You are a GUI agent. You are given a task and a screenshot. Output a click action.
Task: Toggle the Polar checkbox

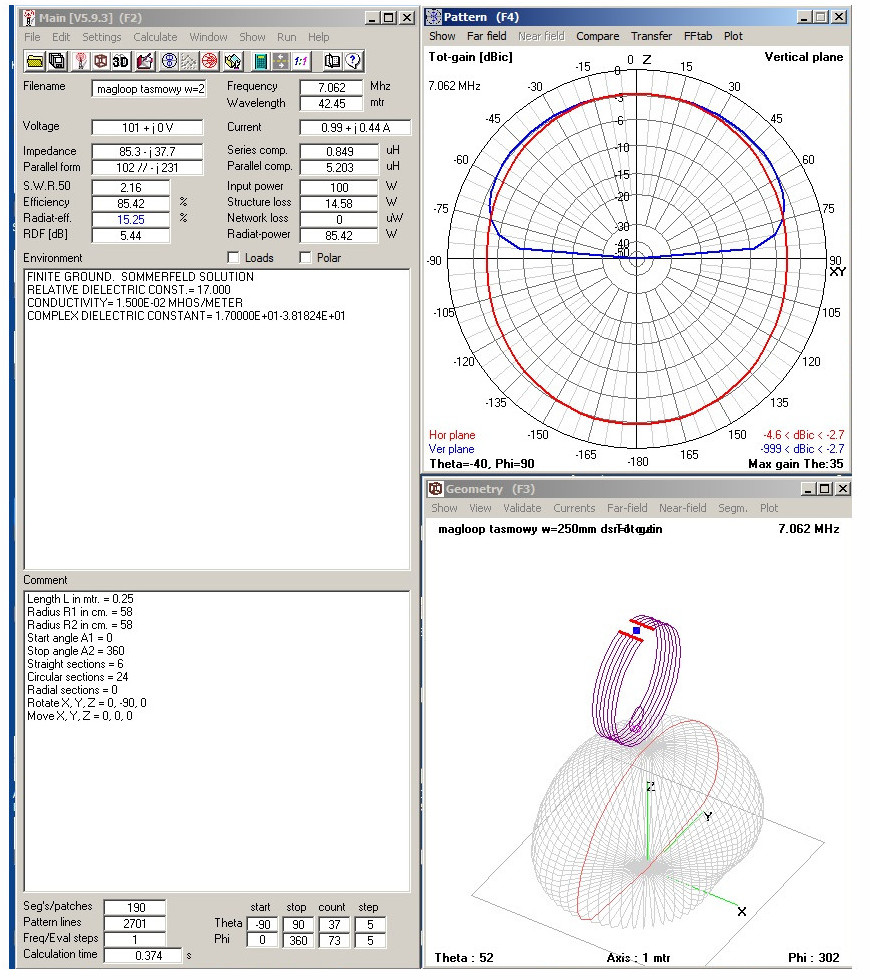(306, 258)
